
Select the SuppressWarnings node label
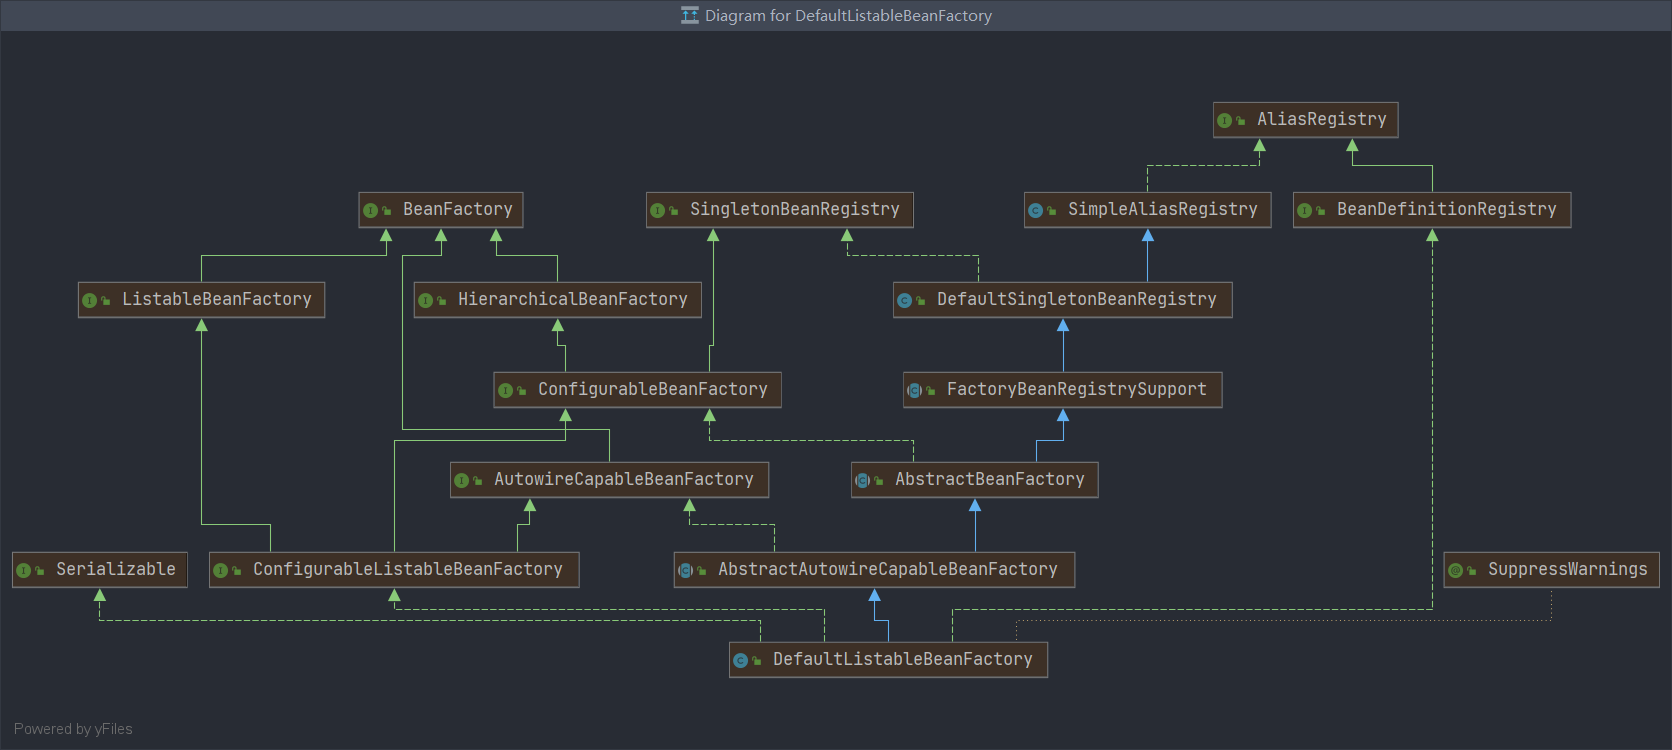tap(1567, 569)
